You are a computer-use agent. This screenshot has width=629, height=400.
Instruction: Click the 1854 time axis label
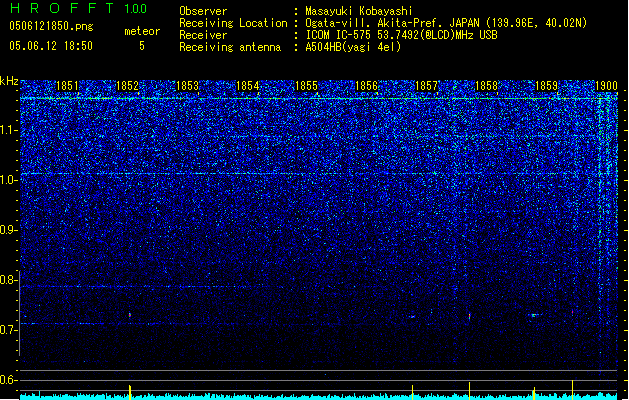(x=248, y=86)
